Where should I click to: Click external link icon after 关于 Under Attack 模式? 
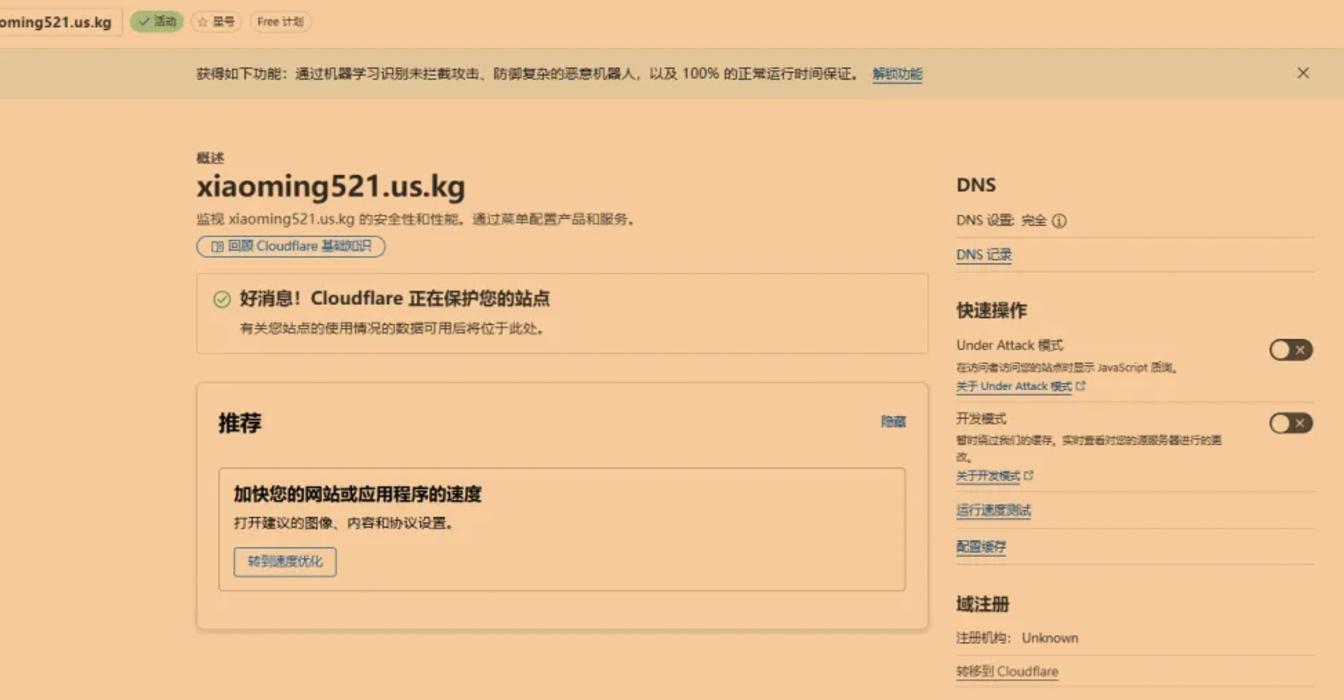click(1081, 385)
